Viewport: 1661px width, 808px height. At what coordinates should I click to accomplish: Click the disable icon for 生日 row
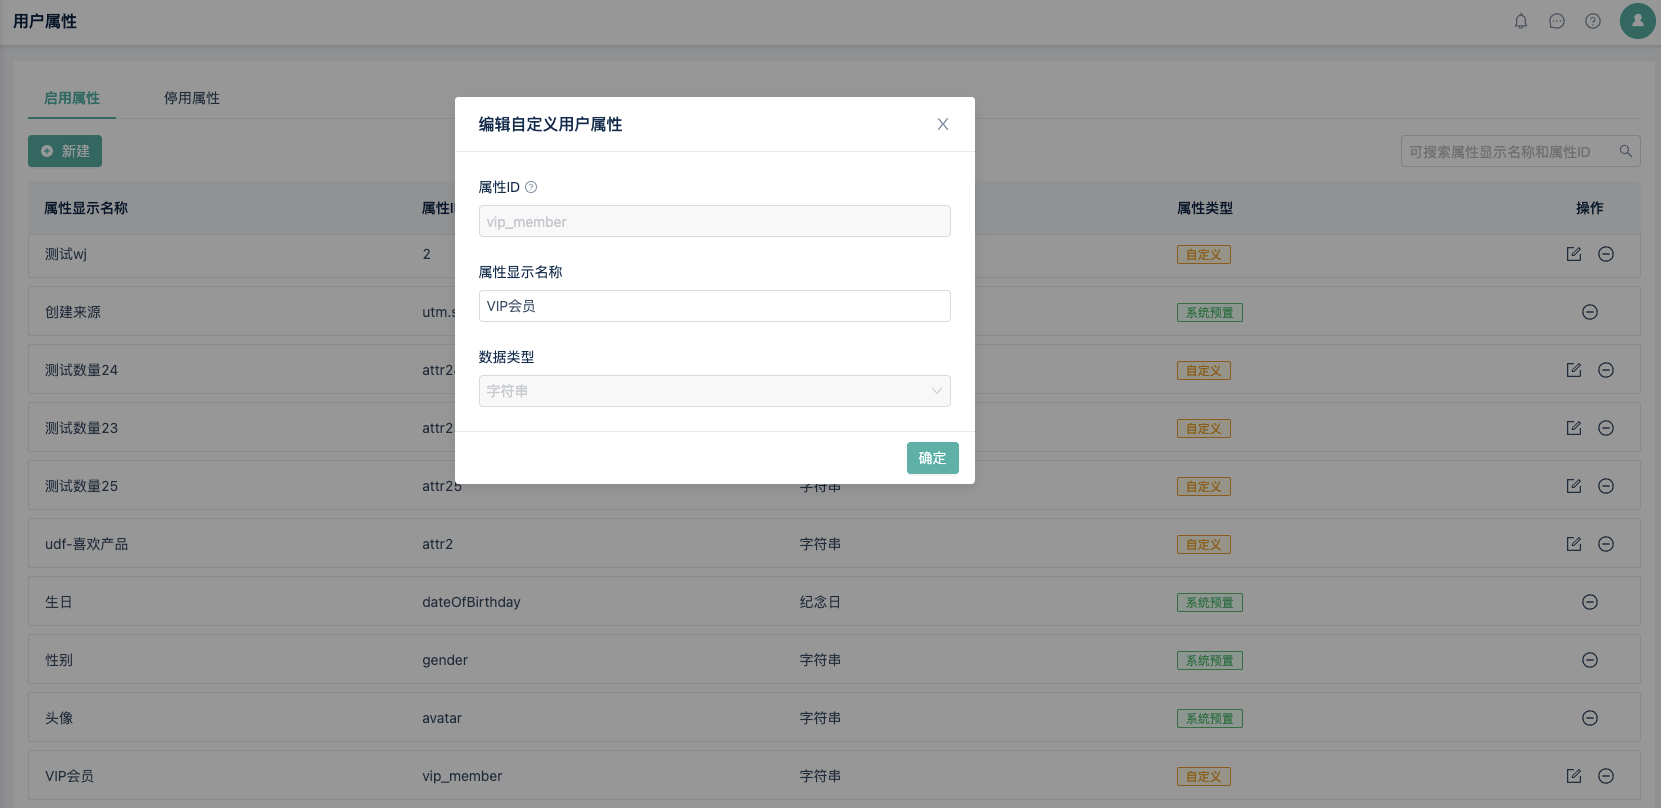coord(1590,602)
